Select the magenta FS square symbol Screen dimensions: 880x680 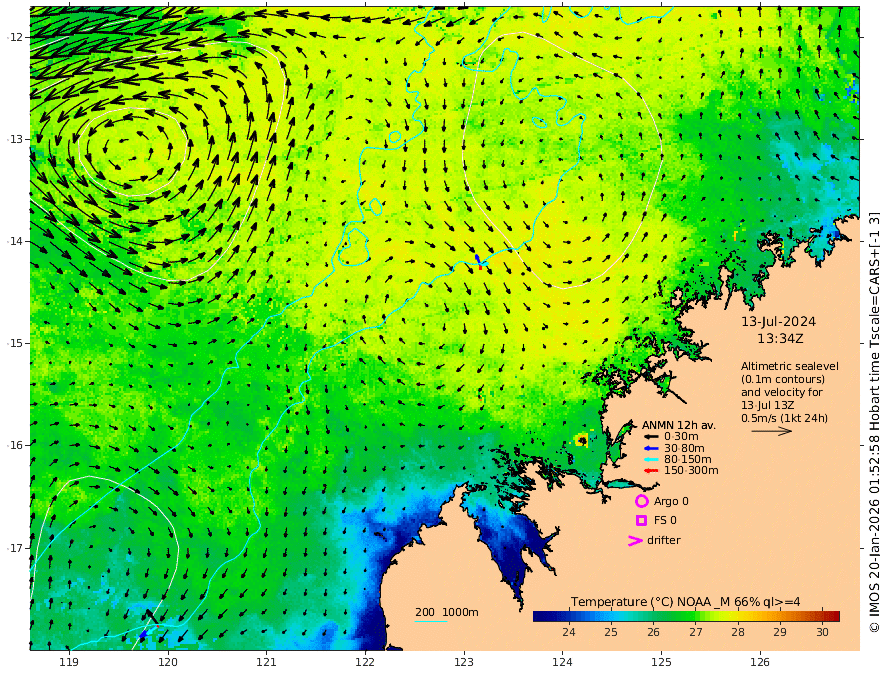coord(641,521)
